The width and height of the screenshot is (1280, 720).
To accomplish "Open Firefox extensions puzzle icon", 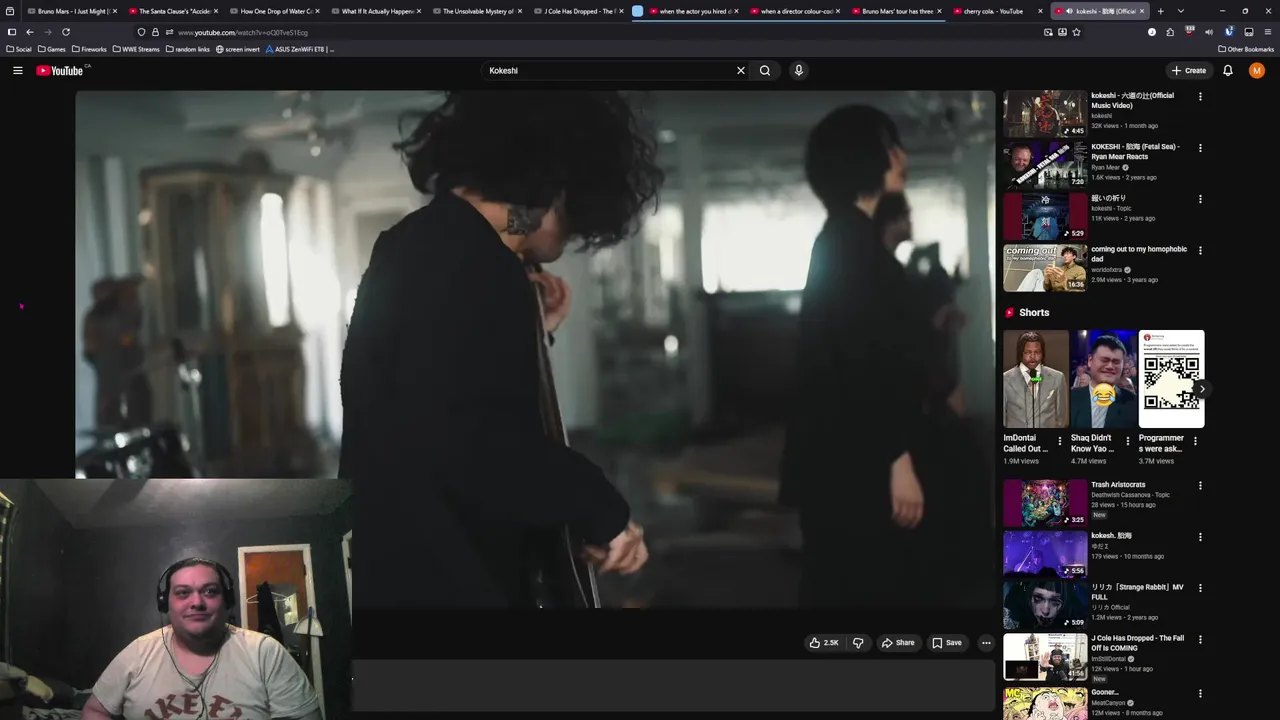I will [x=1170, y=32].
